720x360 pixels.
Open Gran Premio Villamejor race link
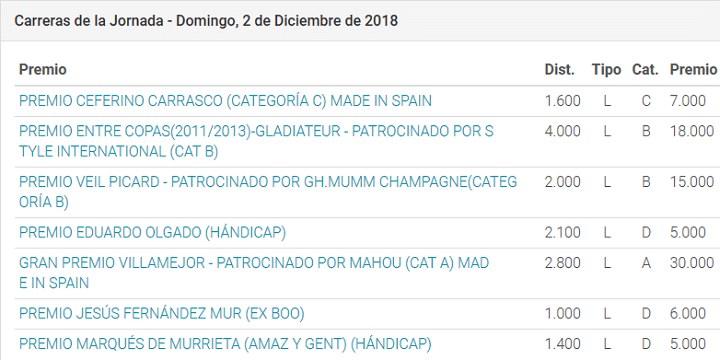point(254,273)
